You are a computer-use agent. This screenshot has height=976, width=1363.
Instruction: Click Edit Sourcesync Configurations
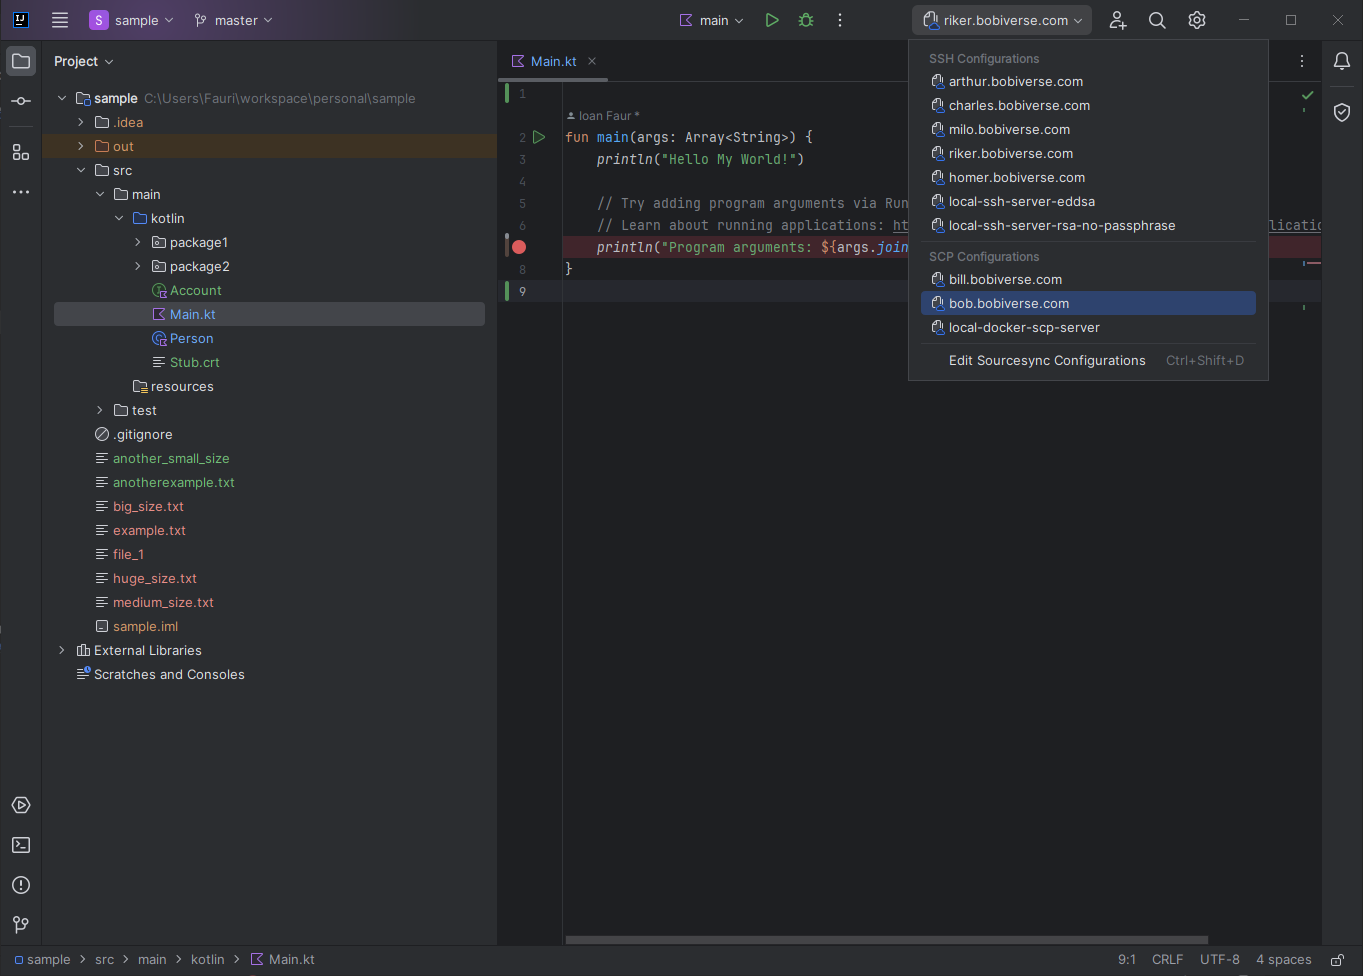pyautogui.click(x=1088, y=360)
